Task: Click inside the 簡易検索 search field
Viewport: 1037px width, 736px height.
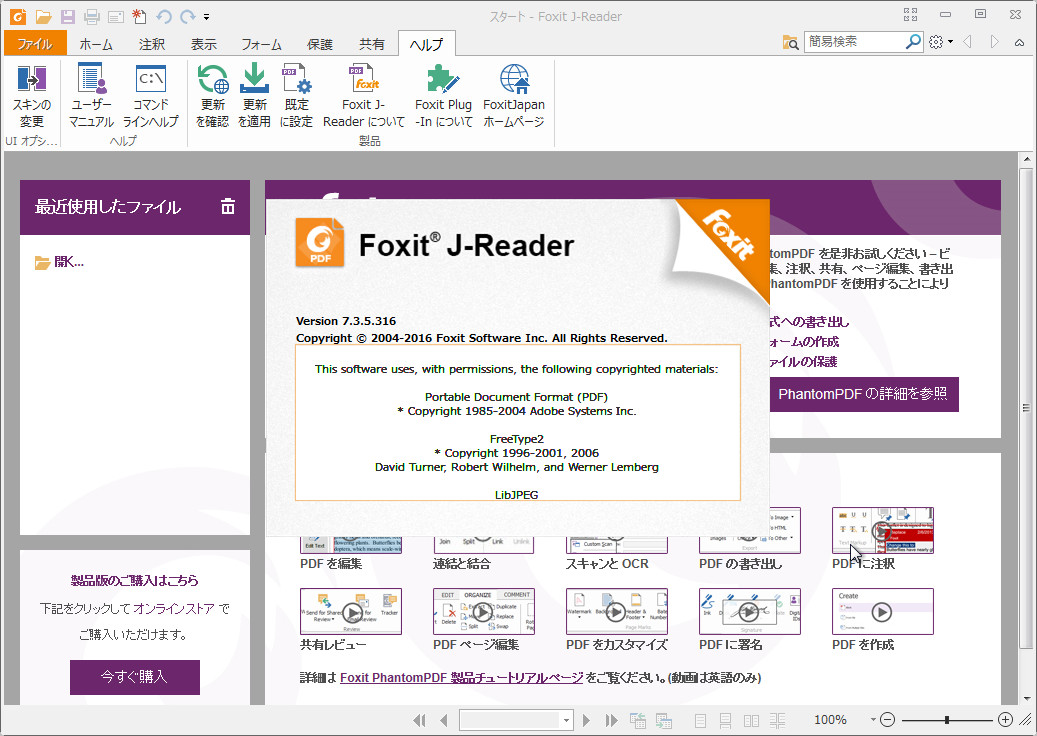Action: point(853,42)
